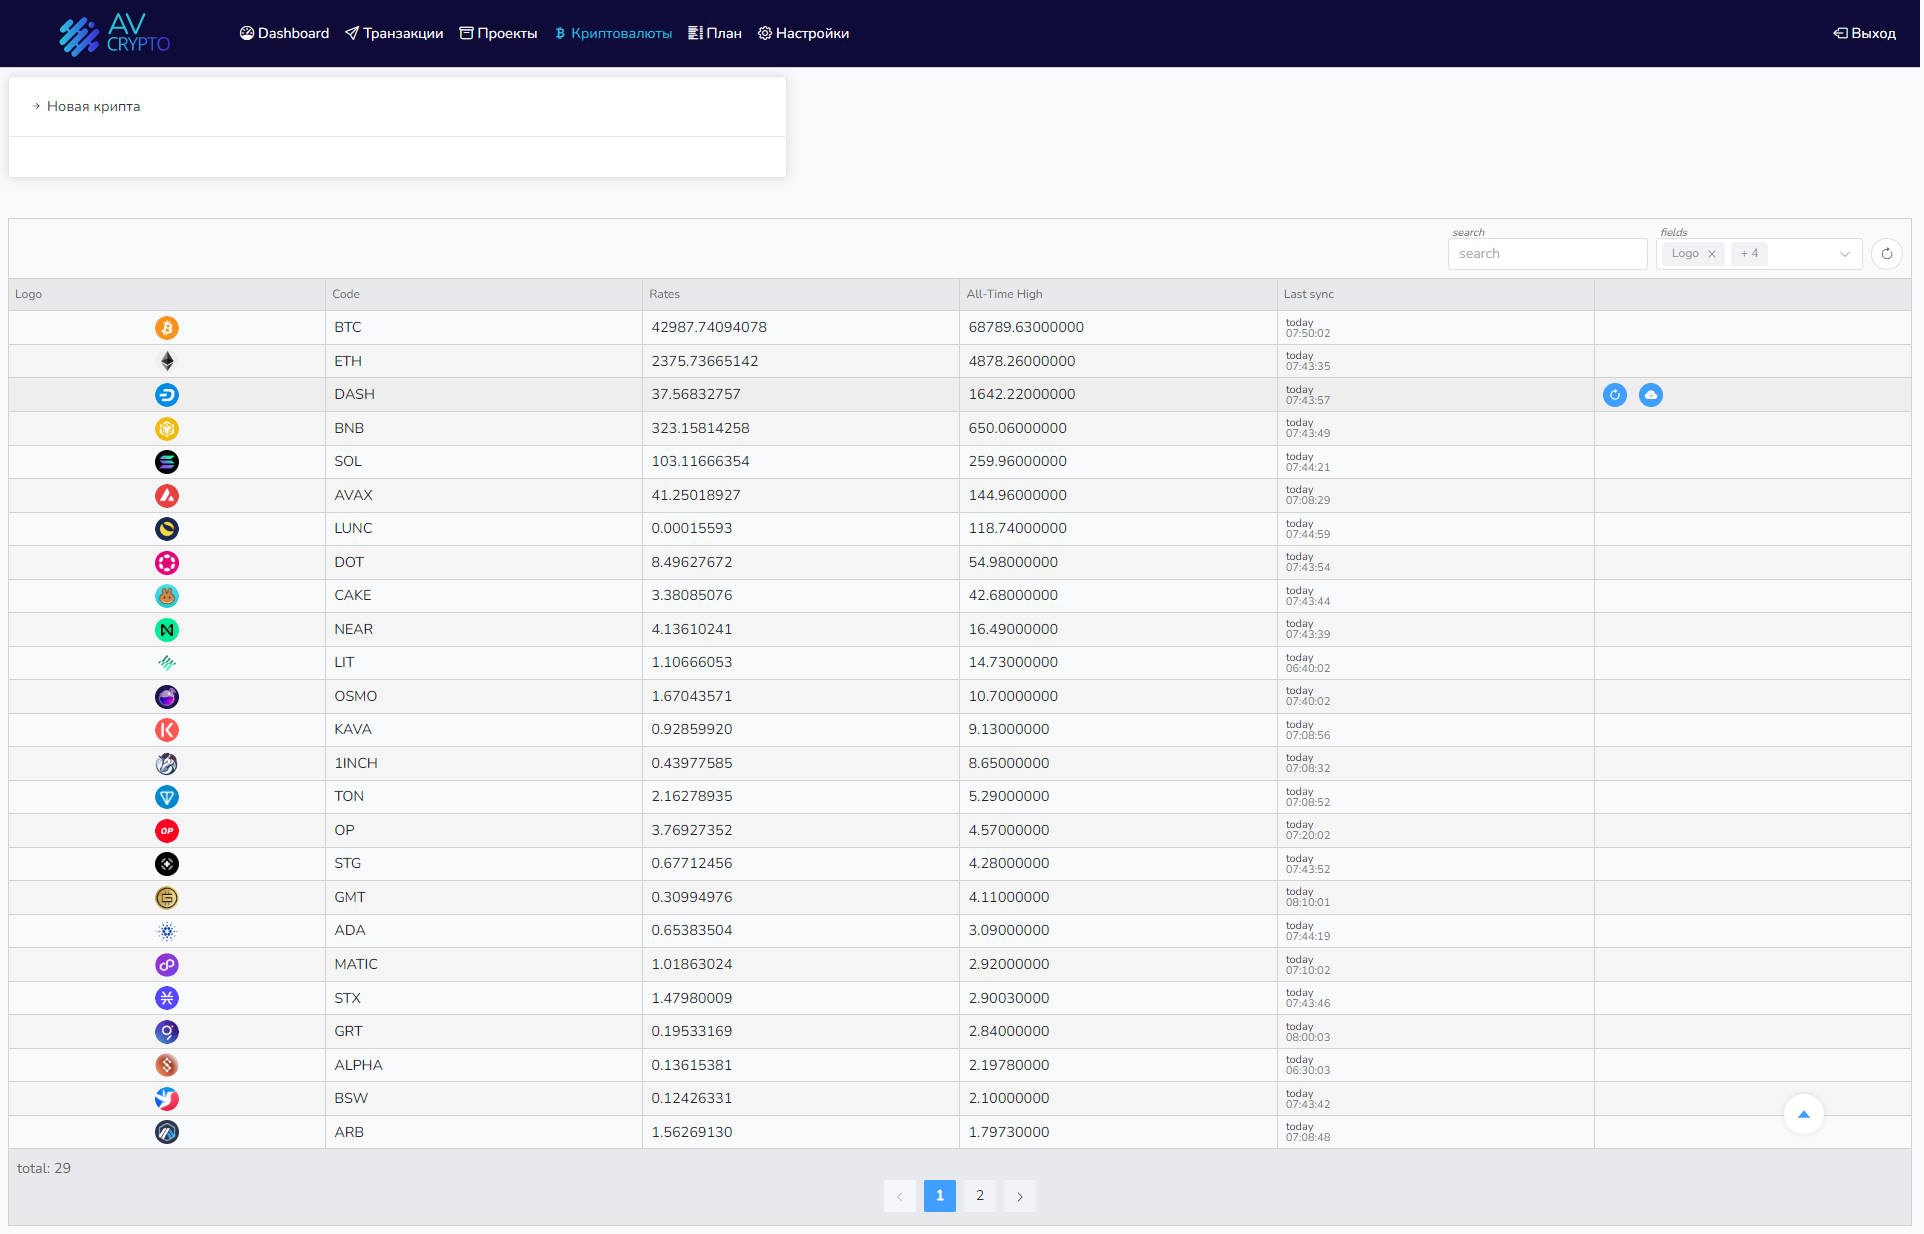Viewport: 1924px width, 1234px height.
Task: Open the Транзакции menu item
Action: click(394, 33)
